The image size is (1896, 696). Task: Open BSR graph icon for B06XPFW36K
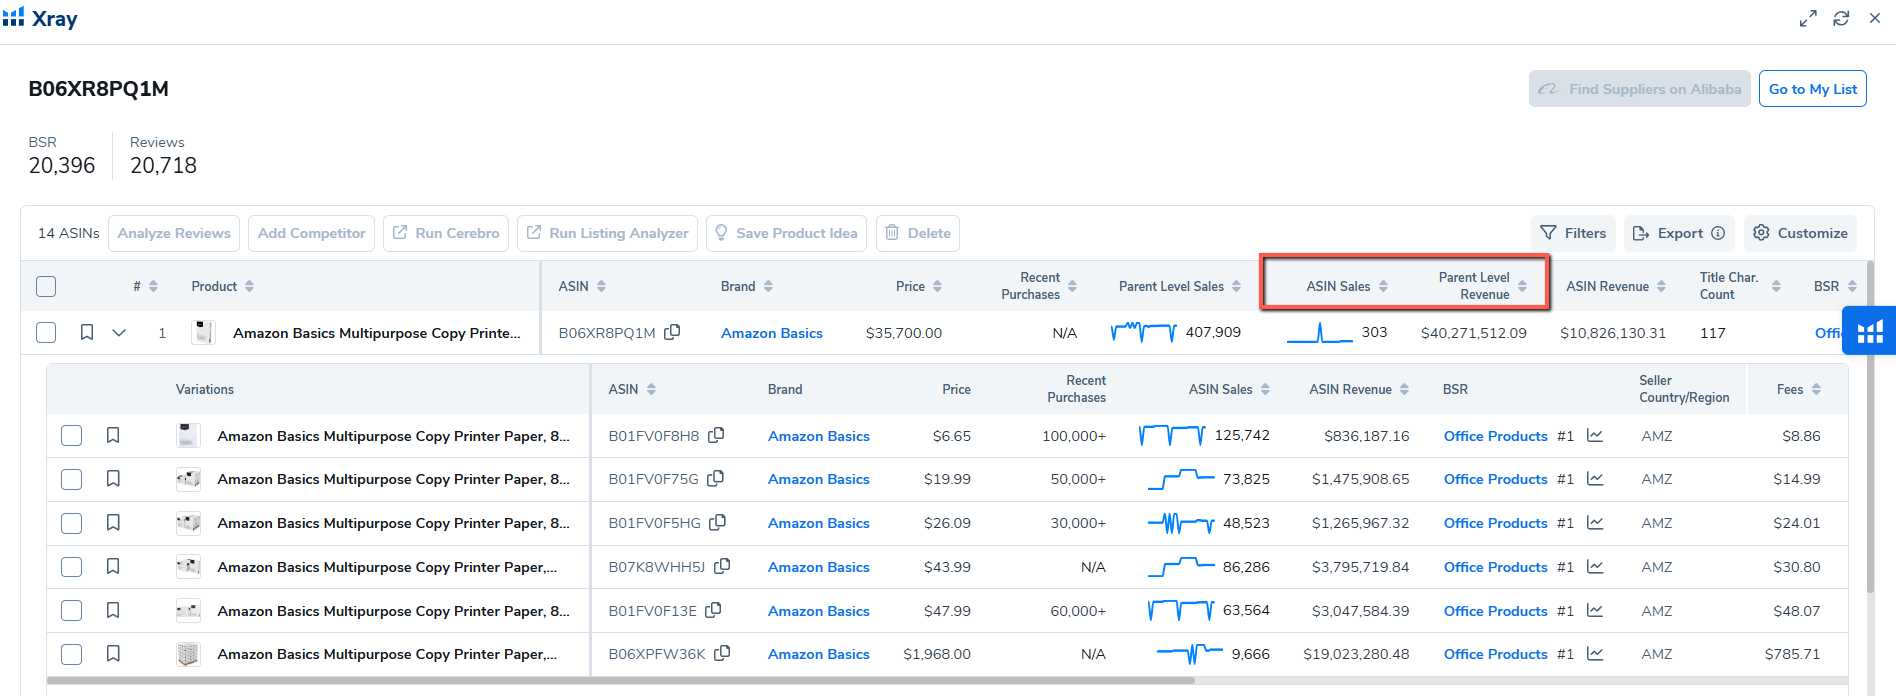(1595, 653)
